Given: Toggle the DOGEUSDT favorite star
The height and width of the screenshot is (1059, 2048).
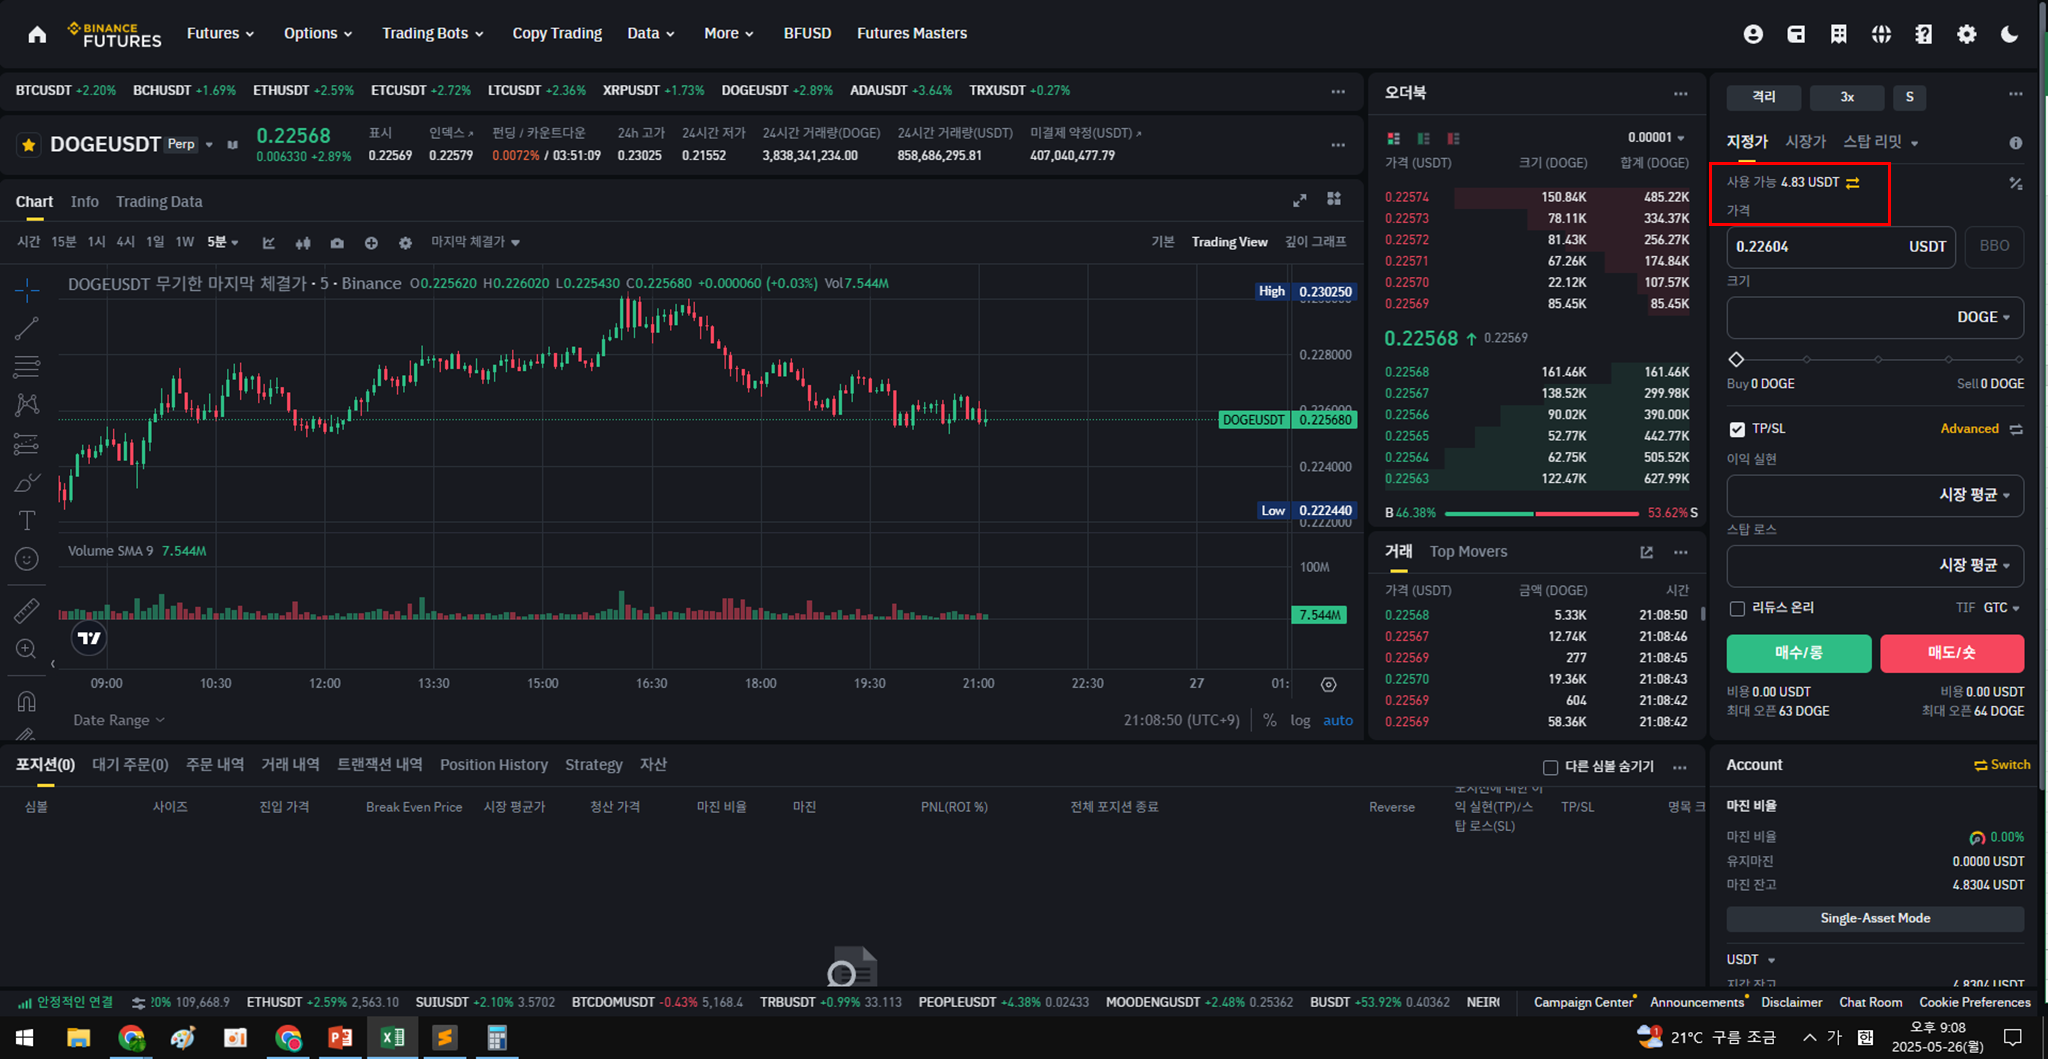Looking at the screenshot, I should coord(29,145).
